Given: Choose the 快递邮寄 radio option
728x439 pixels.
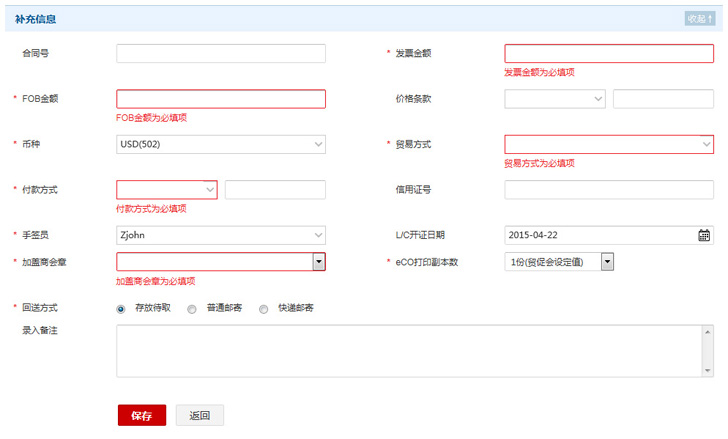Looking at the screenshot, I should [264, 309].
